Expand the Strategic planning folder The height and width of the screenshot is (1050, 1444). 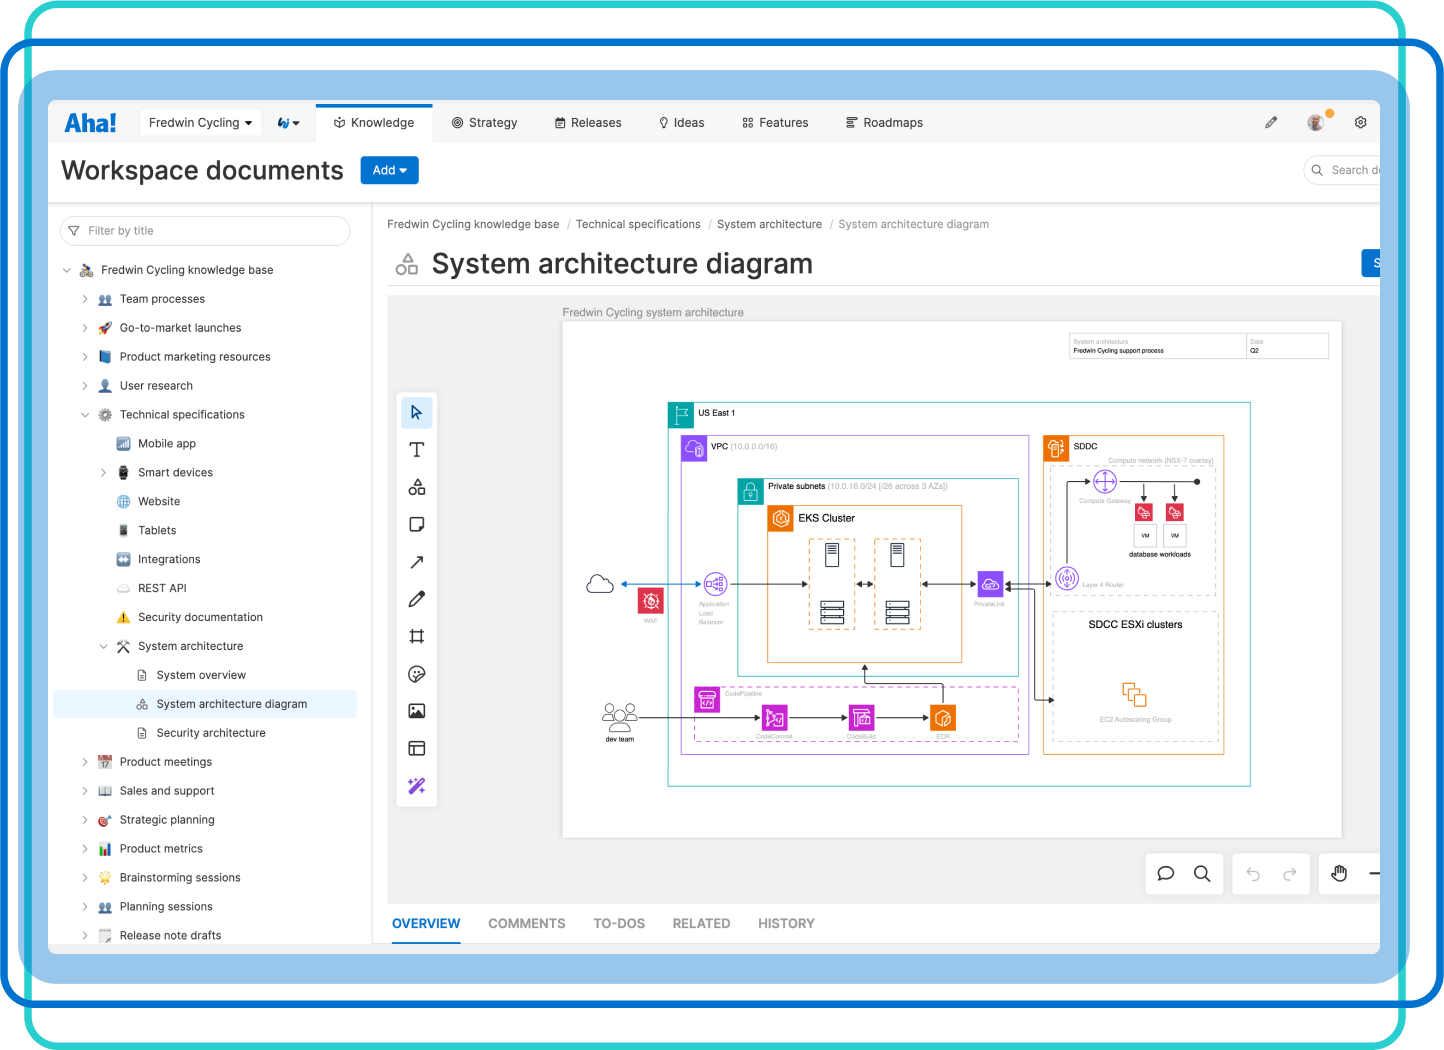pos(85,820)
